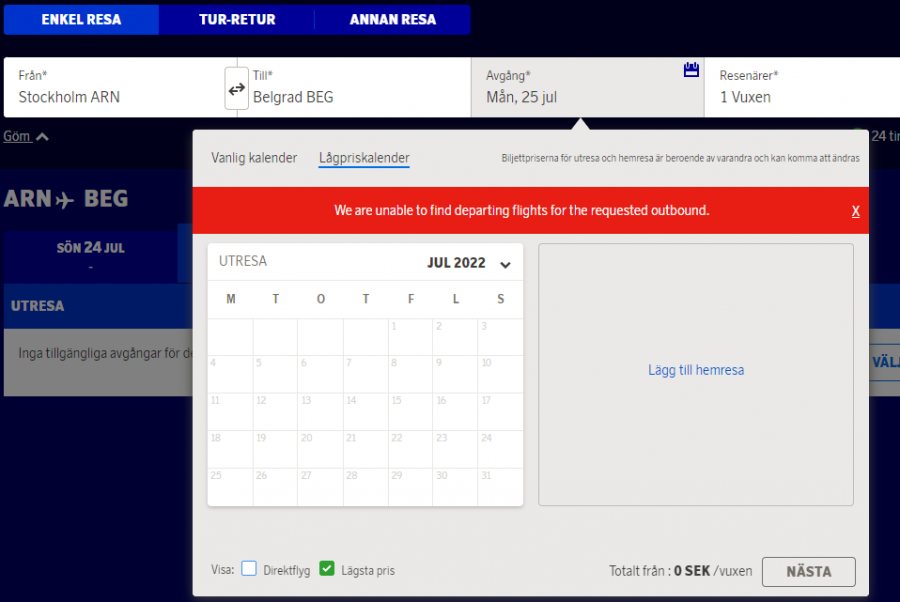Swap origin and destination airports
900x602 pixels.
236,89
